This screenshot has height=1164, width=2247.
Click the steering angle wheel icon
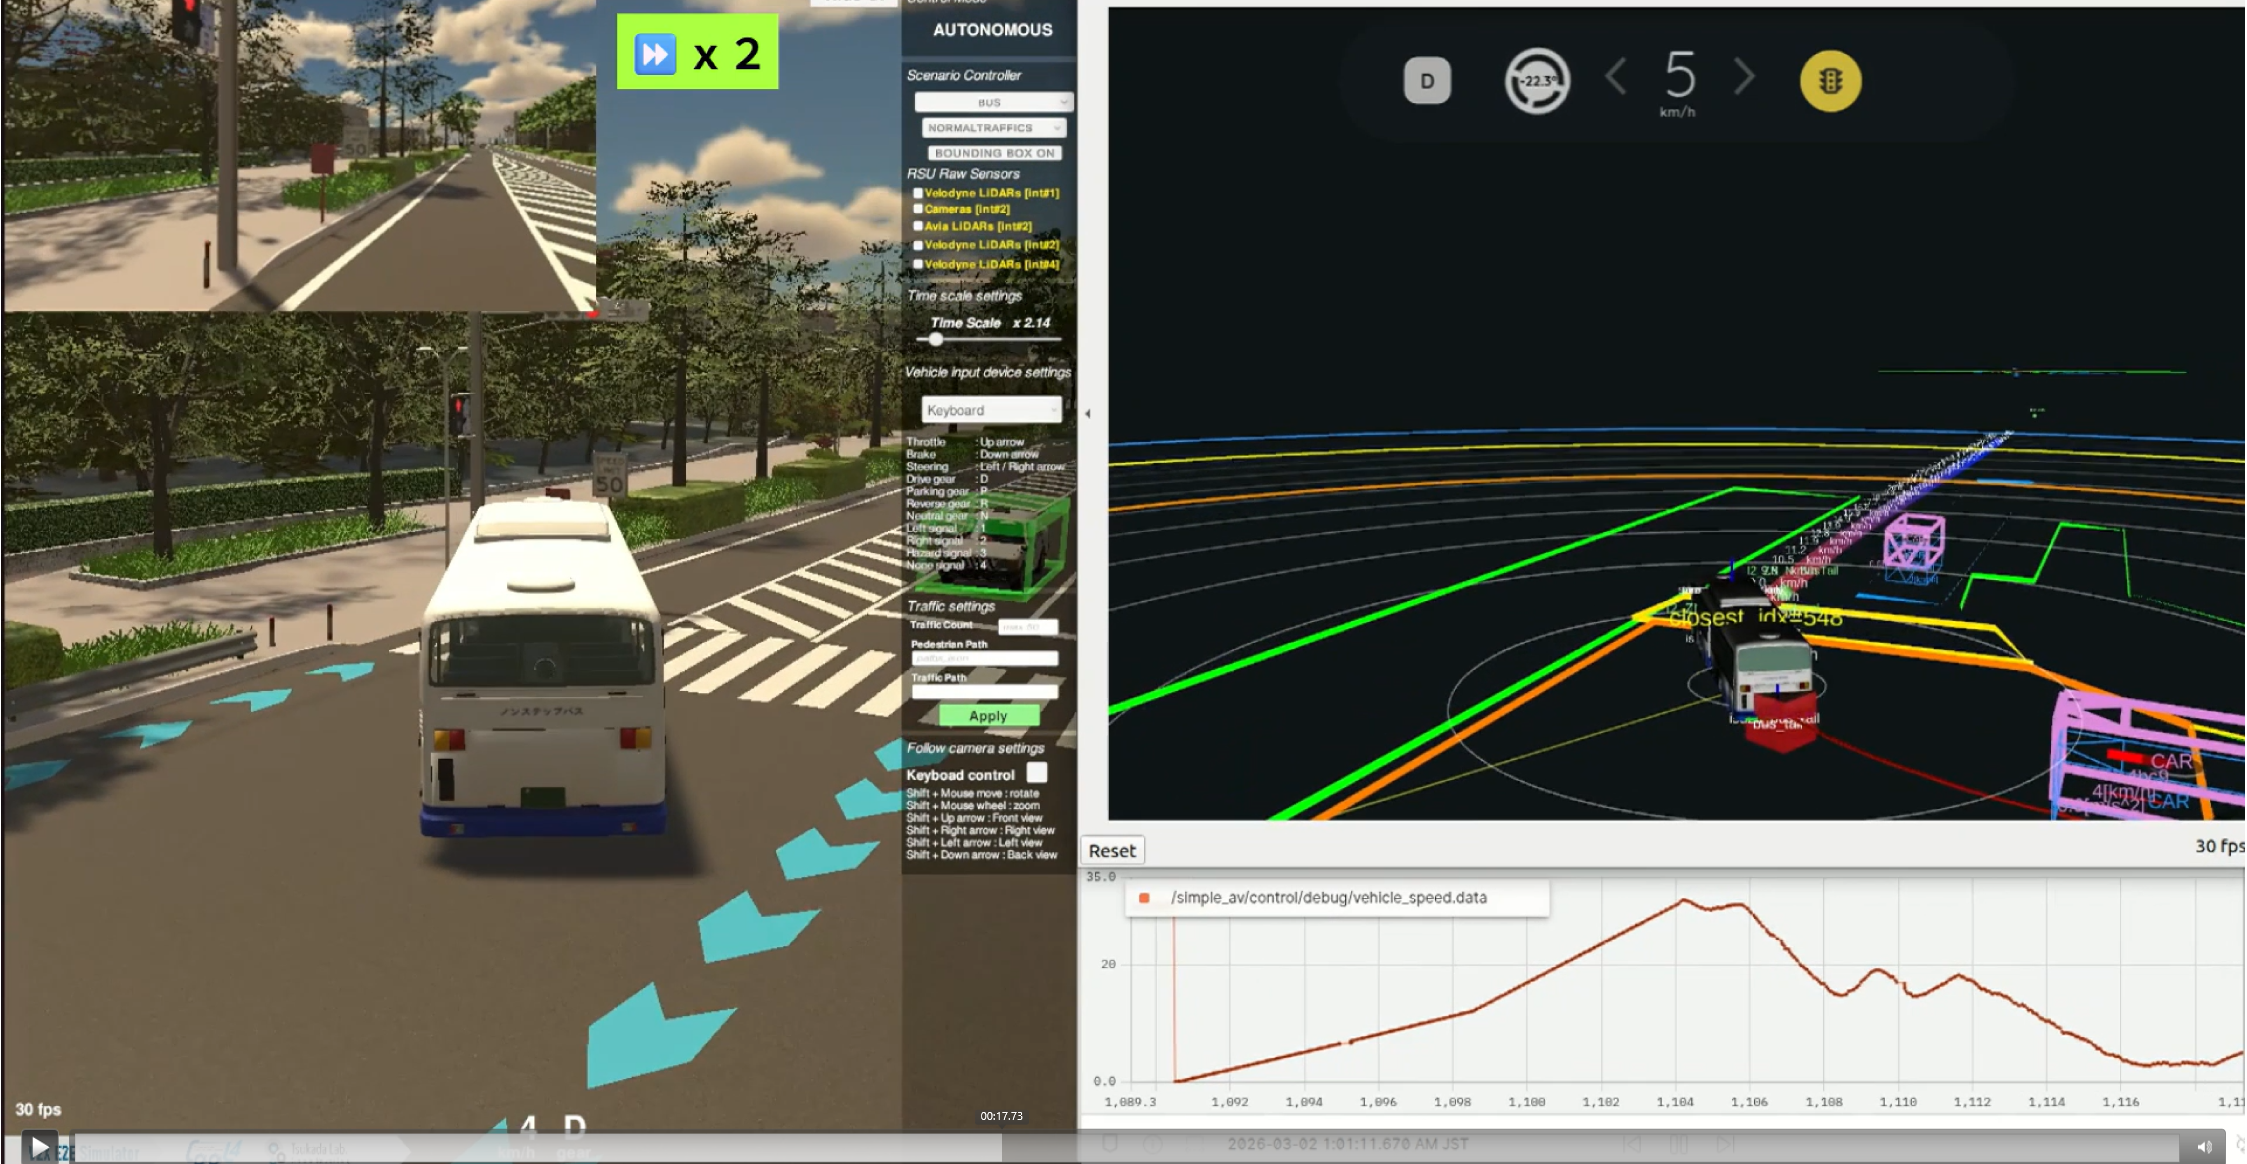(1537, 81)
